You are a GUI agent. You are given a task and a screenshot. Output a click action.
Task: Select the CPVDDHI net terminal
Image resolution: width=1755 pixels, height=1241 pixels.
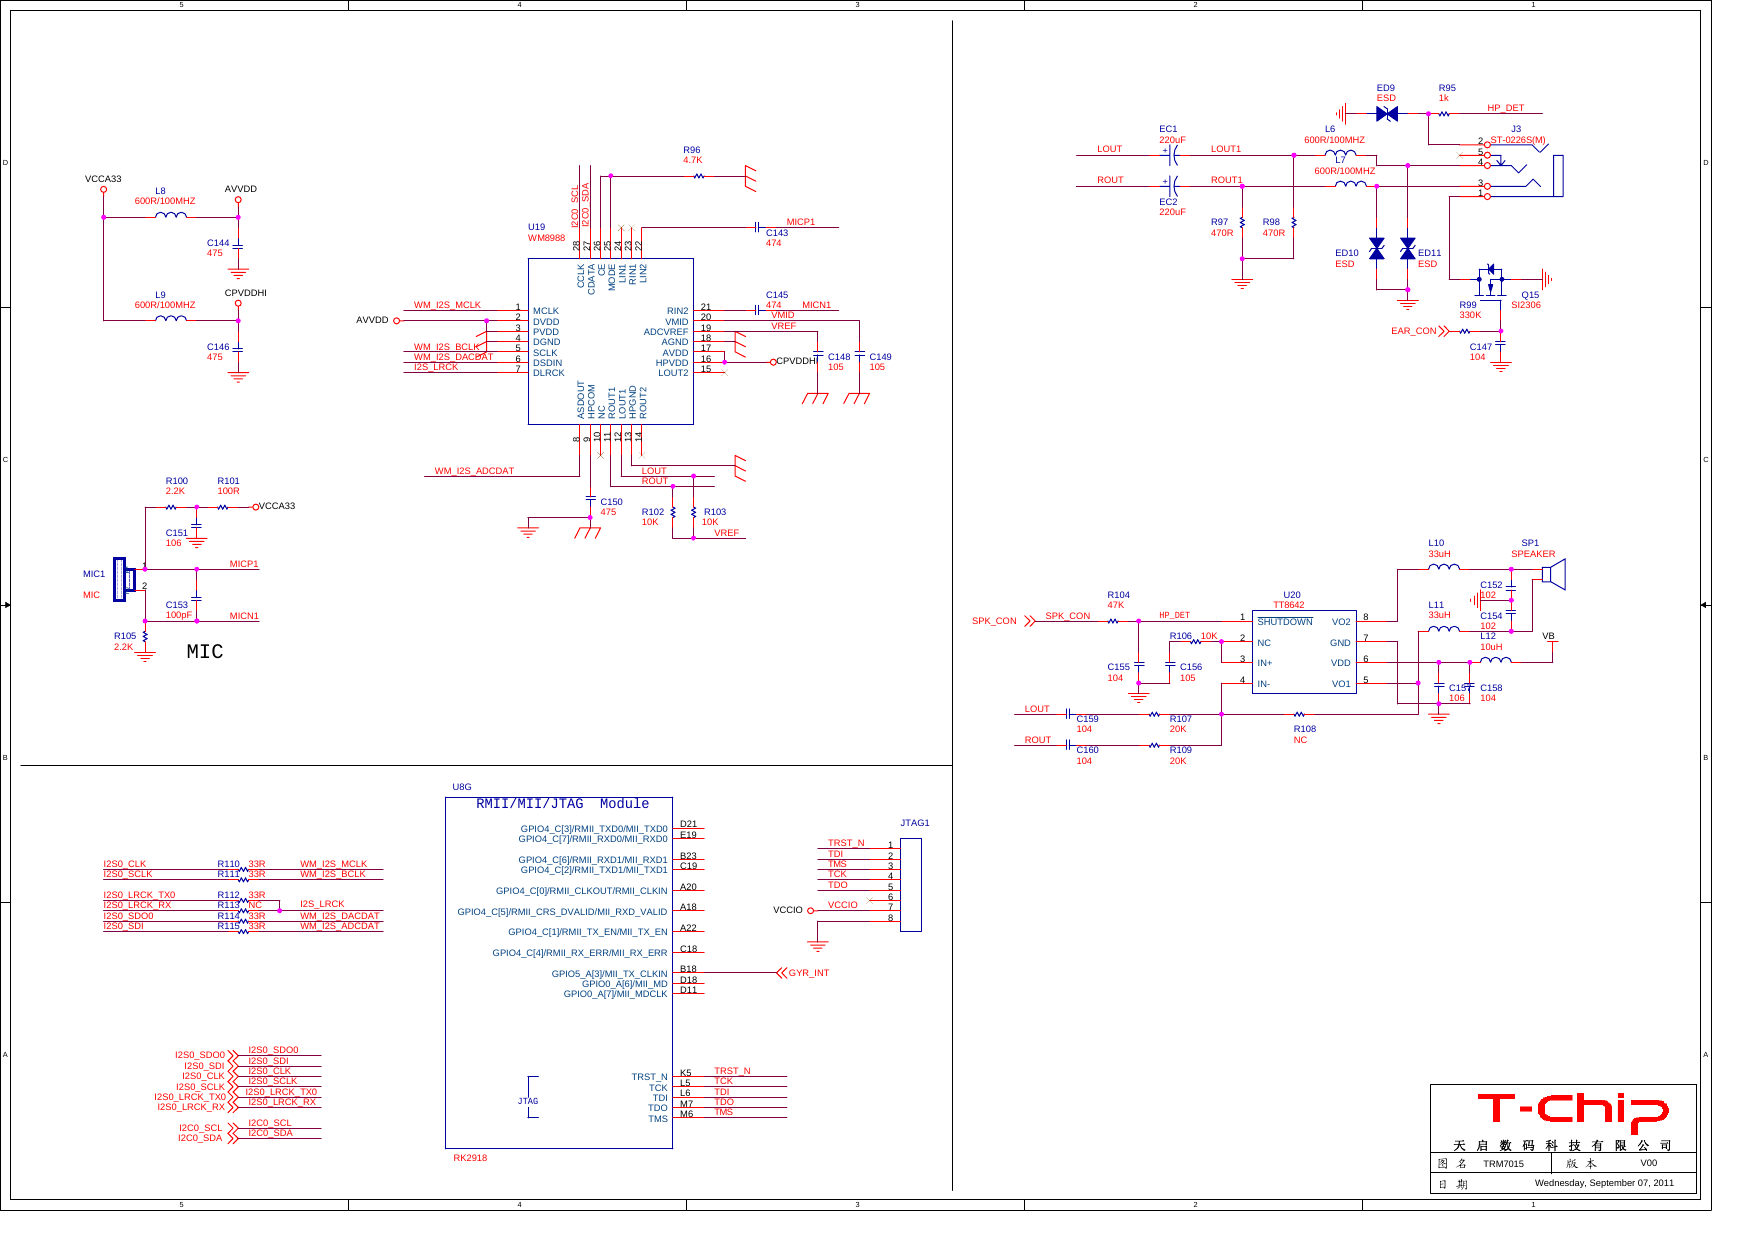click(238, 305)
